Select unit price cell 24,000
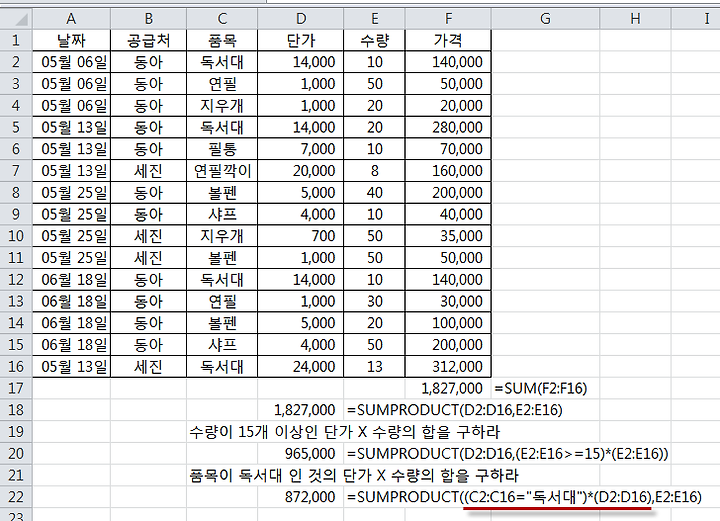 tap(301, 367)
